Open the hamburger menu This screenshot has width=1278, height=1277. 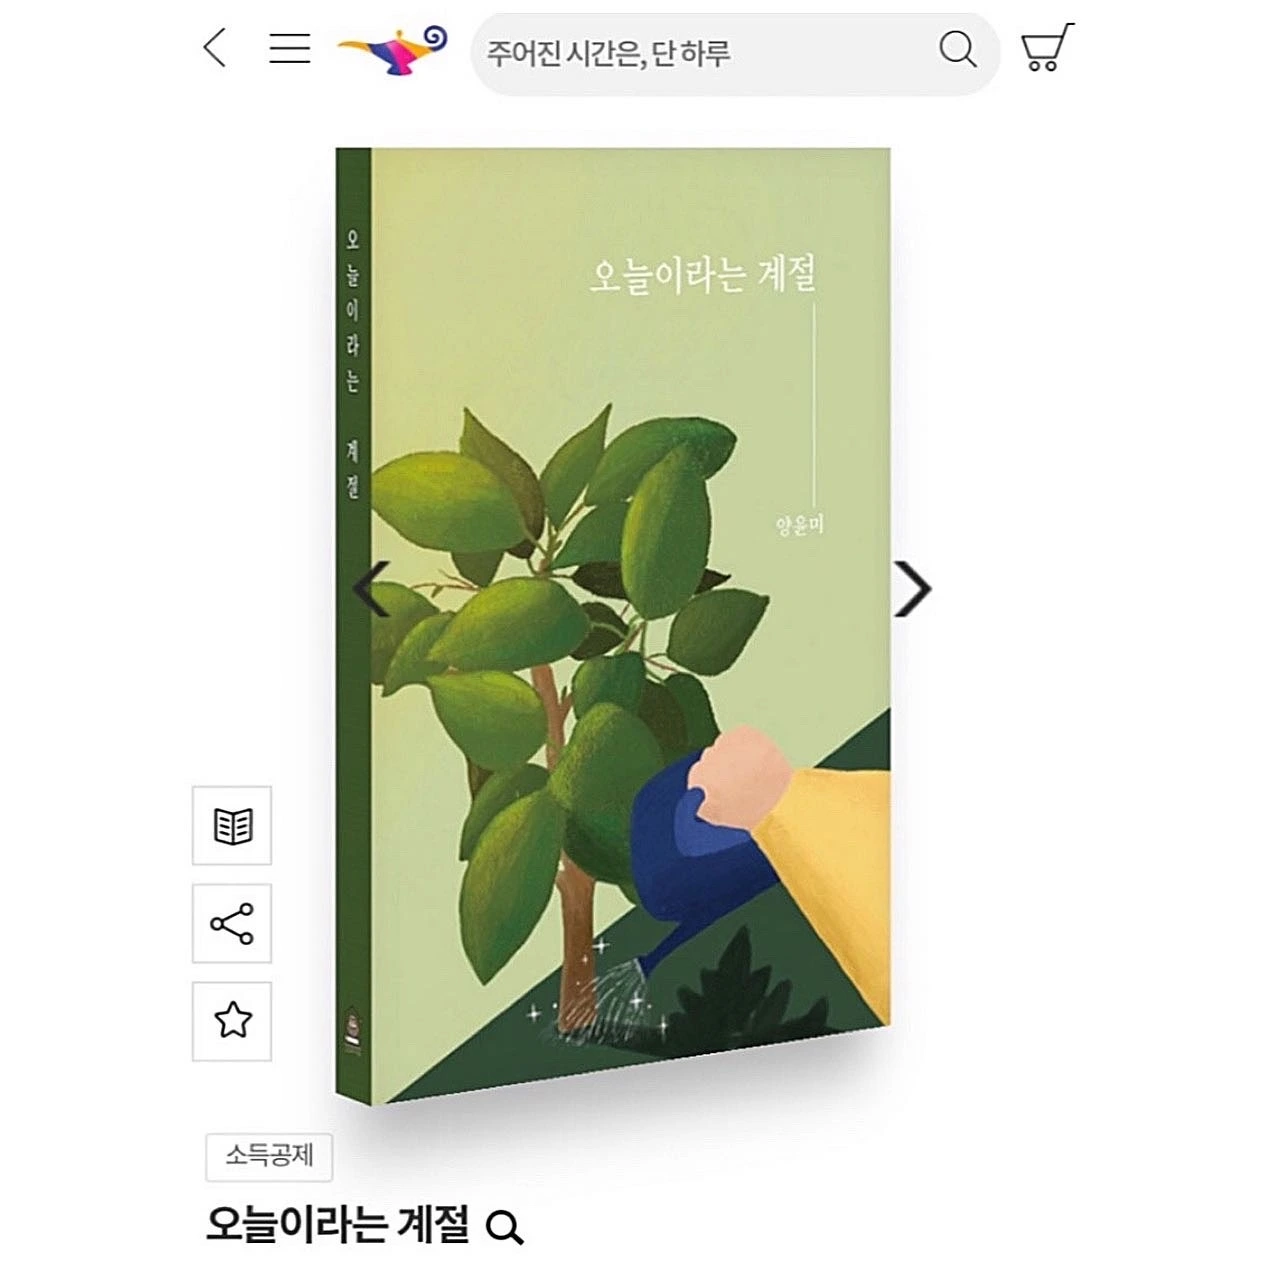[x=289, y=47]
